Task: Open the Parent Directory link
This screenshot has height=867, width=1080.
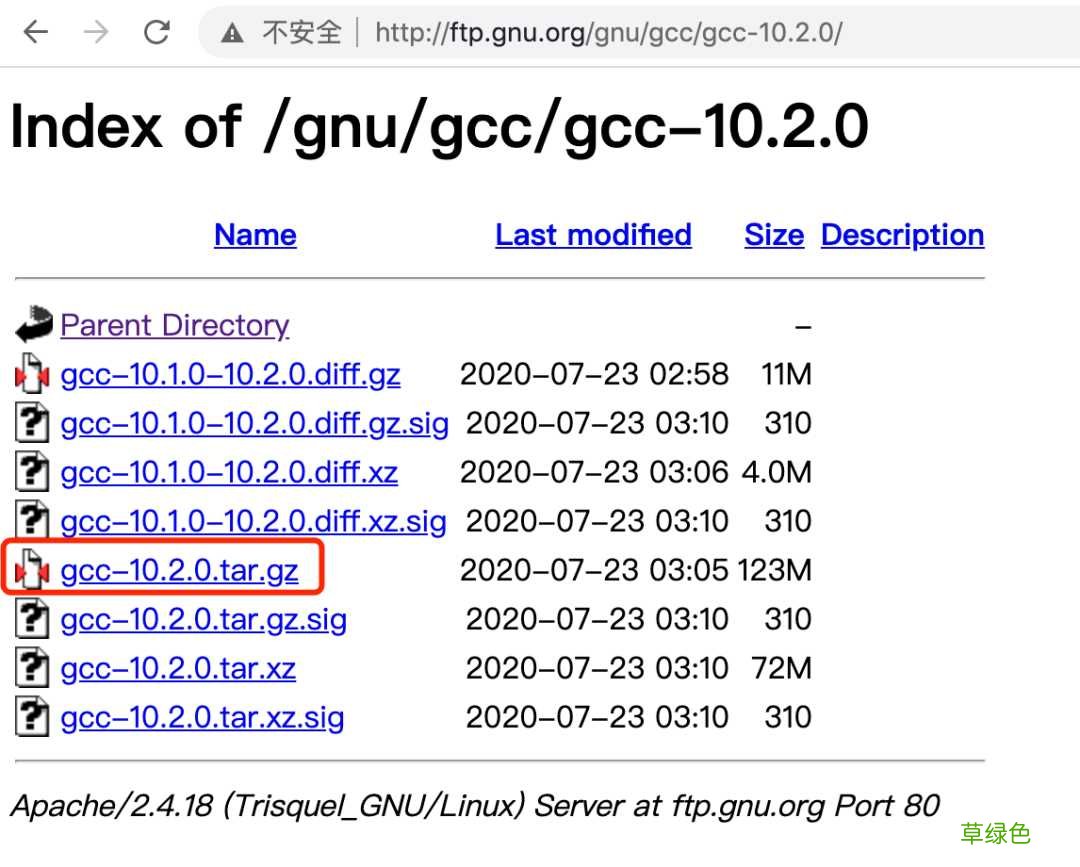Action: coord(174,324)
